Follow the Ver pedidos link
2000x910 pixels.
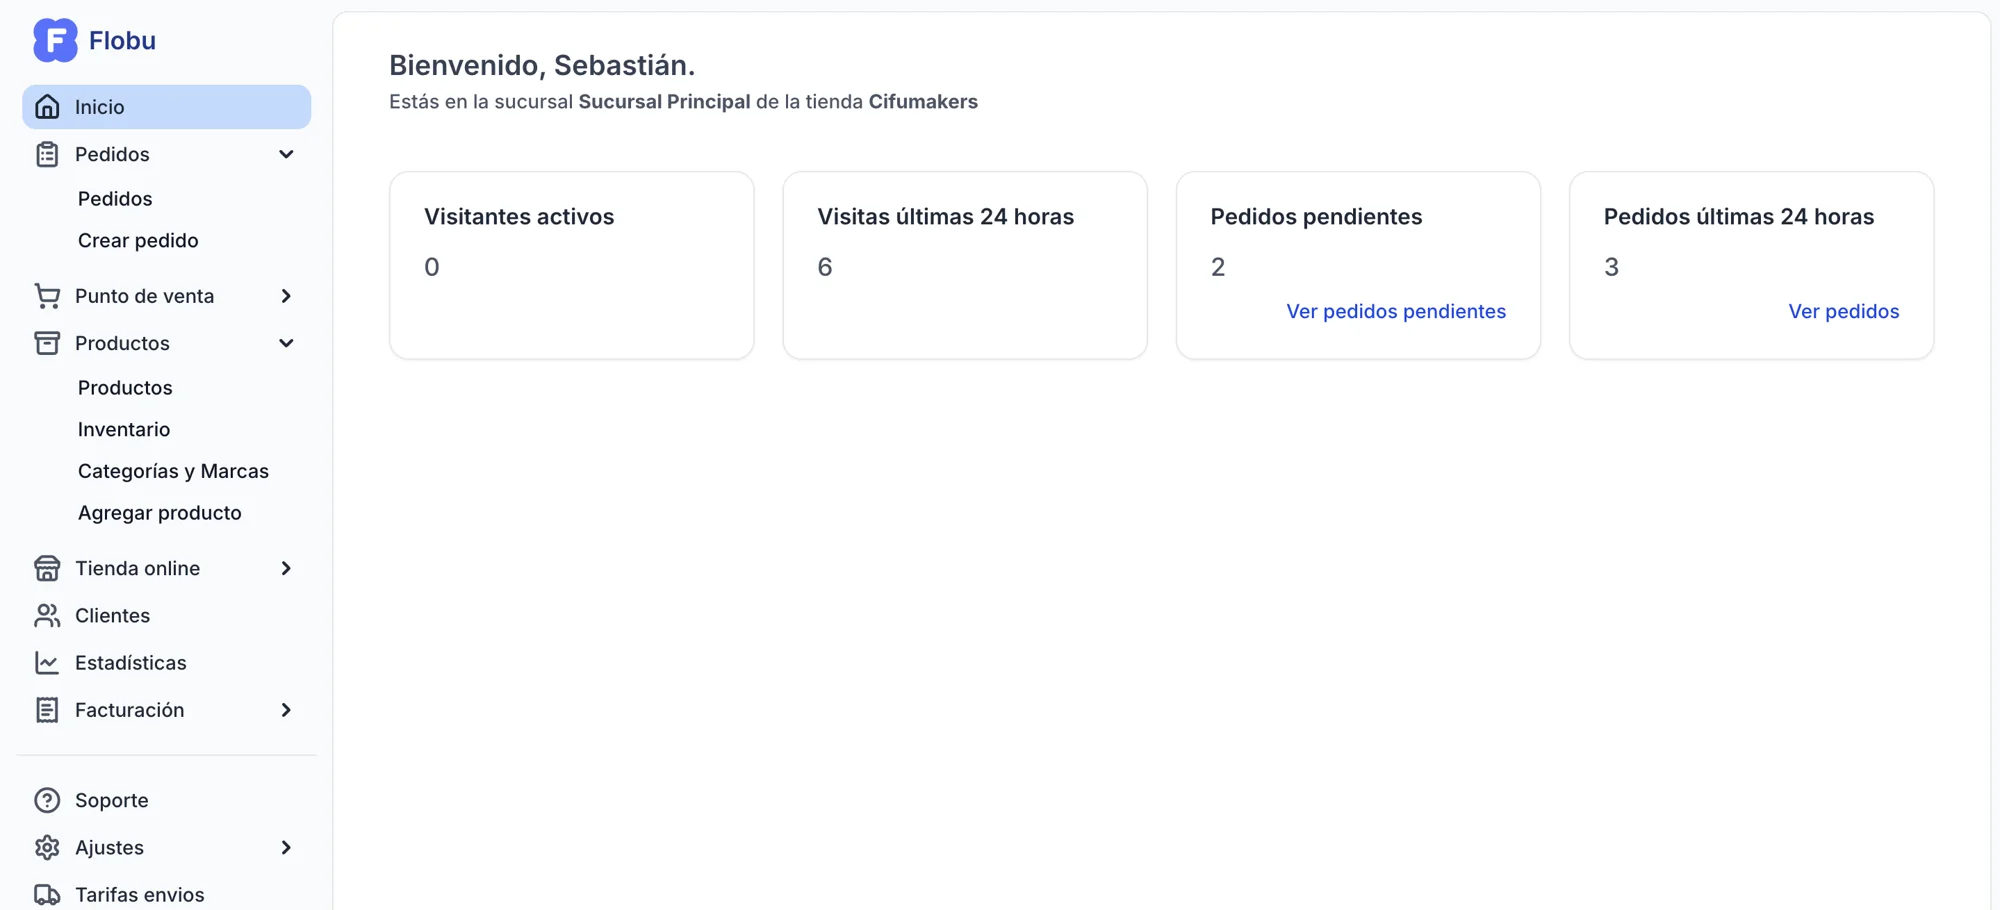1843,311
